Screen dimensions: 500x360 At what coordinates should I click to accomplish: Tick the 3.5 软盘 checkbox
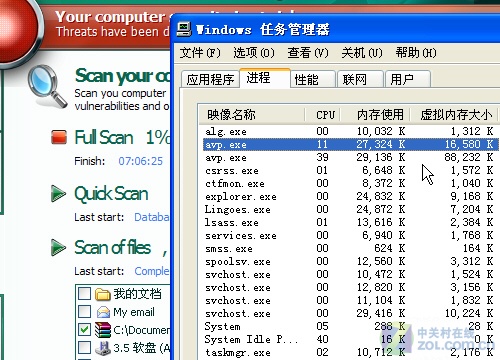pos(84,348)
